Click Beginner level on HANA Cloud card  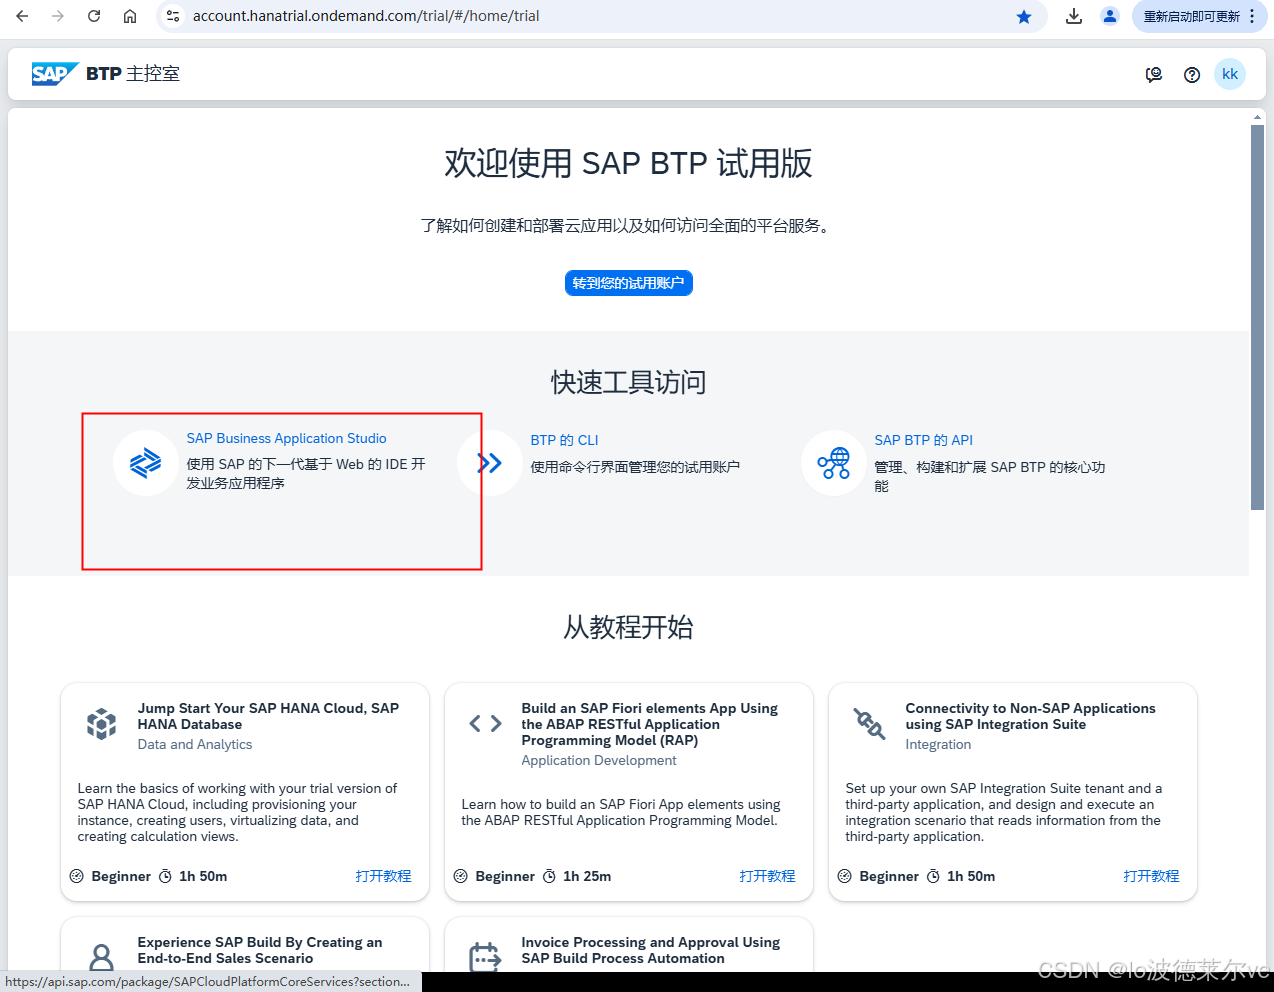pyautogui.click(x=121, y=876)
